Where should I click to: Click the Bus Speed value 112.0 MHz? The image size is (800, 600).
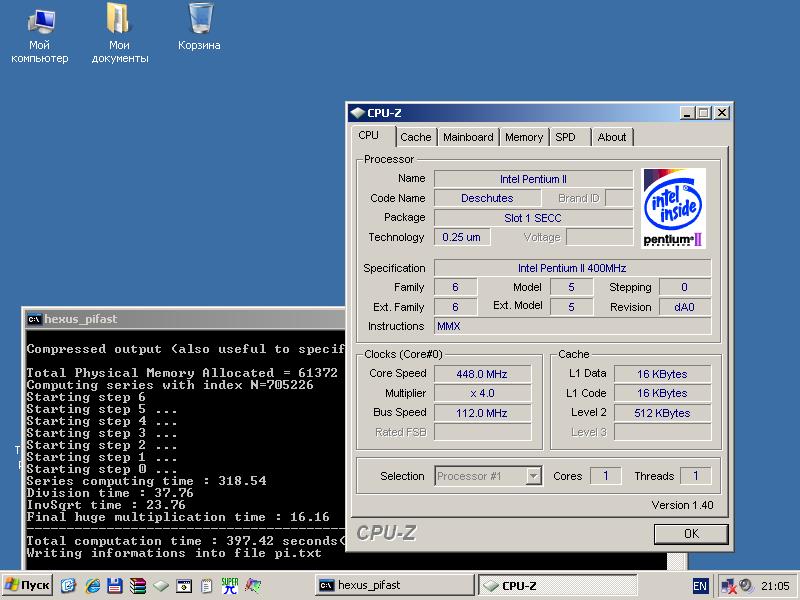pos(482,413)
